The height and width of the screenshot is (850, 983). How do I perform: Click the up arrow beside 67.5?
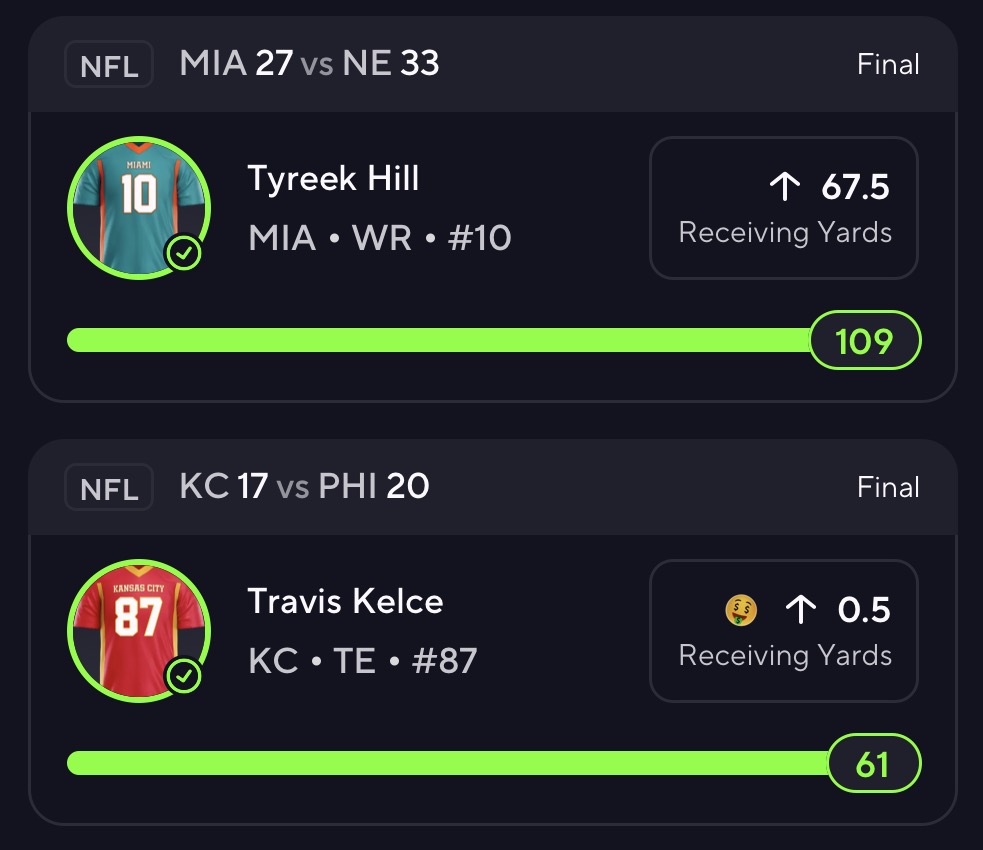785,186
